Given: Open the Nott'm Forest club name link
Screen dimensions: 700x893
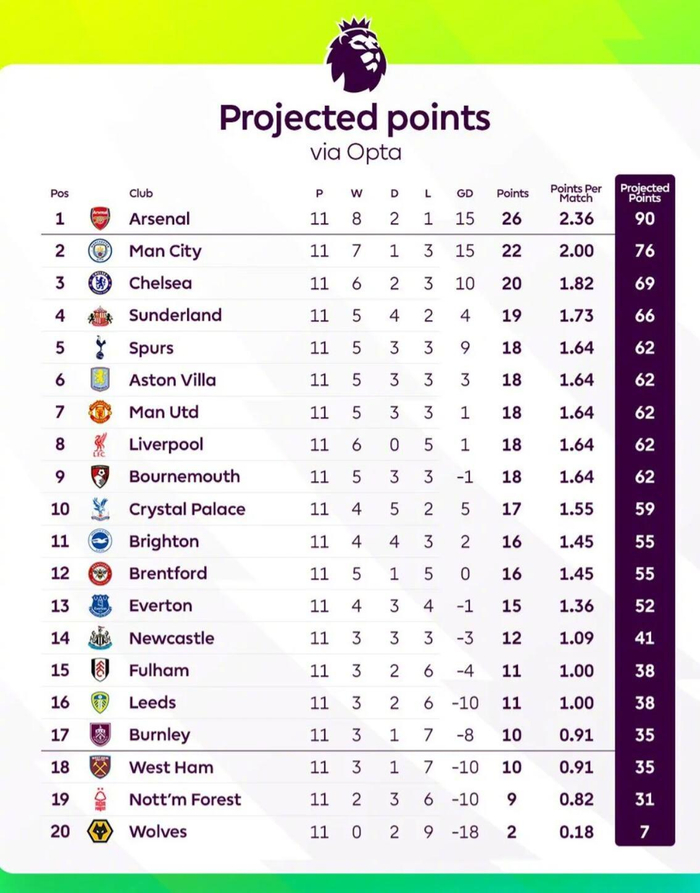Looking at the screenshot, I should point(185,799).
